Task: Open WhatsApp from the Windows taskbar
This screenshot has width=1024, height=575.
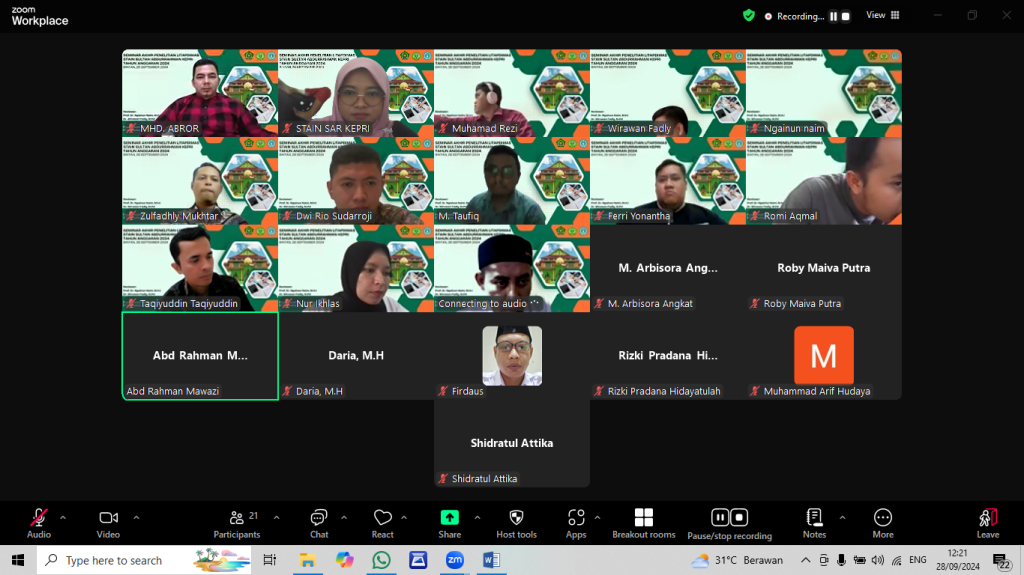Action: coord(381,560)
